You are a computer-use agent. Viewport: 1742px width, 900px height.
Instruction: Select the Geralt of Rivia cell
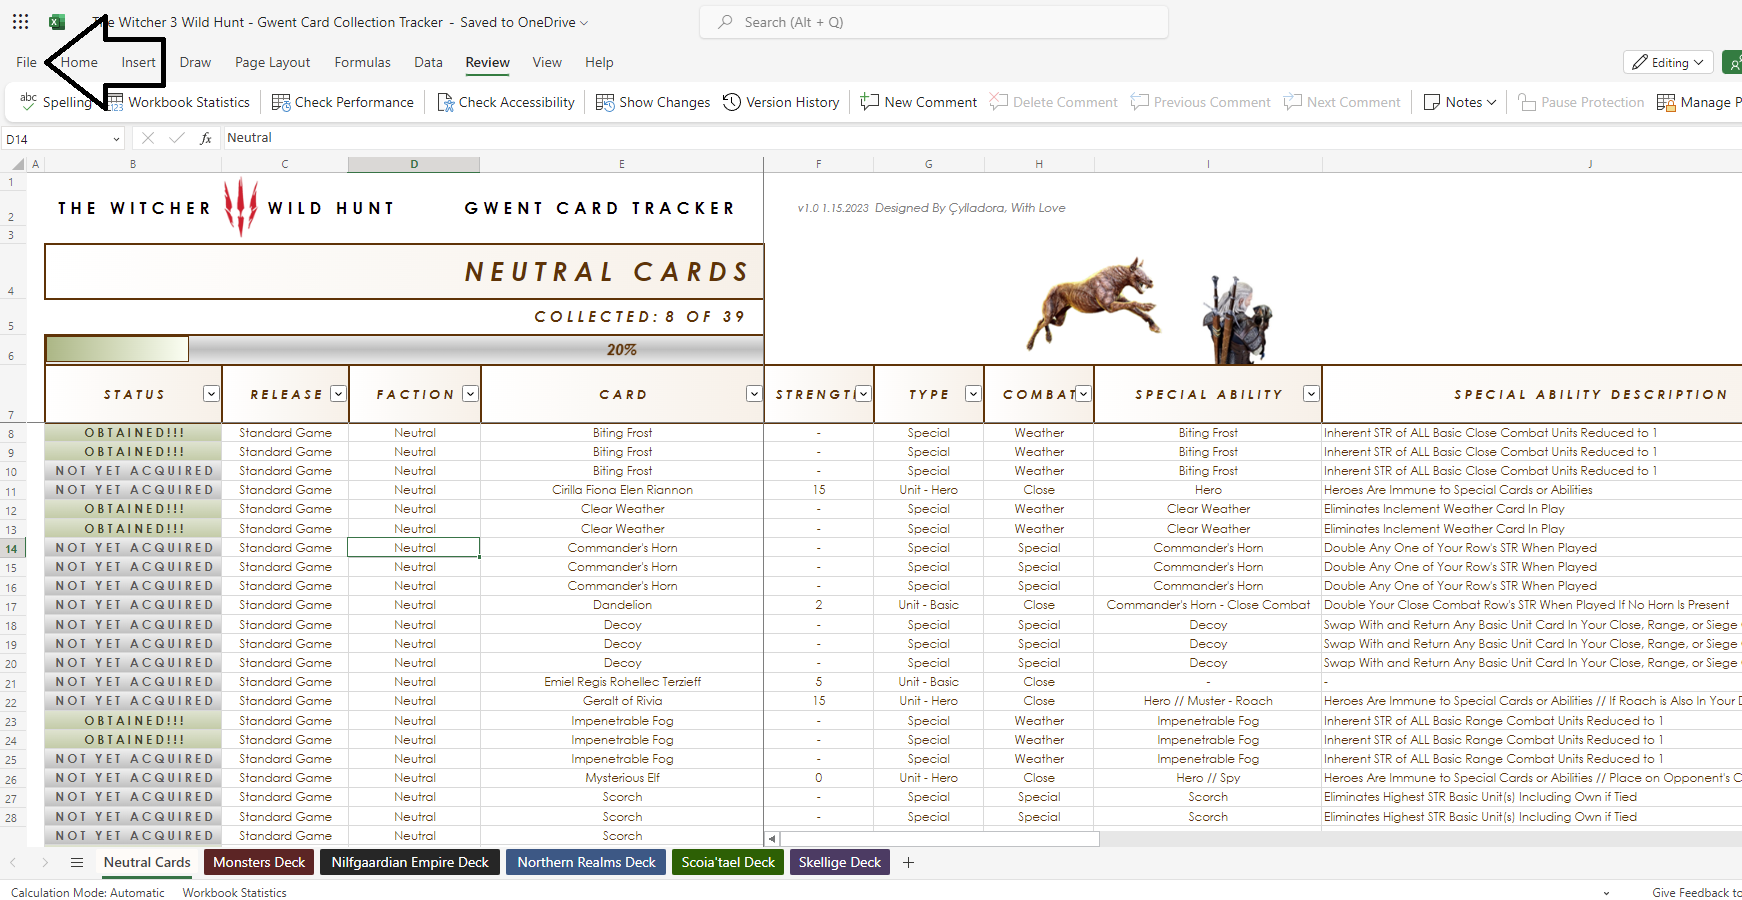pyautogui.click(x=622, y=701)
